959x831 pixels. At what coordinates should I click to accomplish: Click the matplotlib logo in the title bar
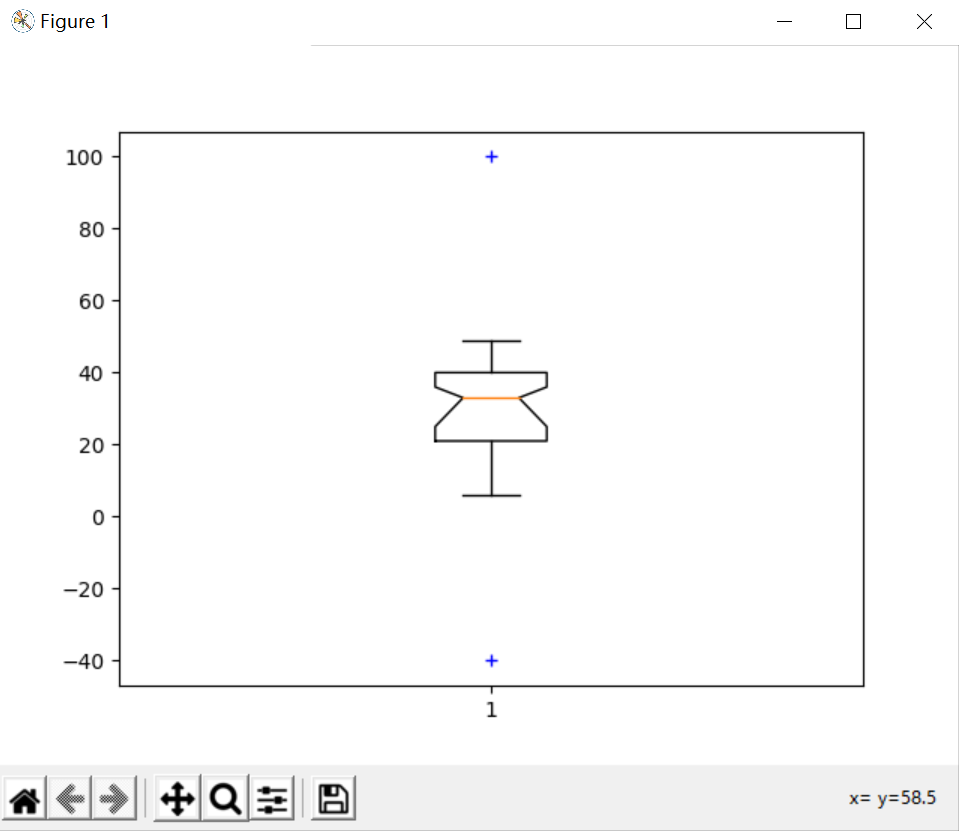22,20
